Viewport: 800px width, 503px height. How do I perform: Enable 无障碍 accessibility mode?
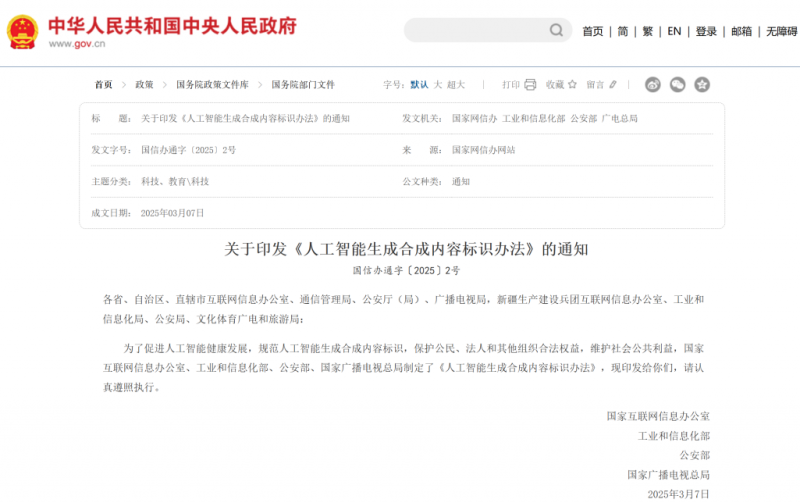pos(781,32)
